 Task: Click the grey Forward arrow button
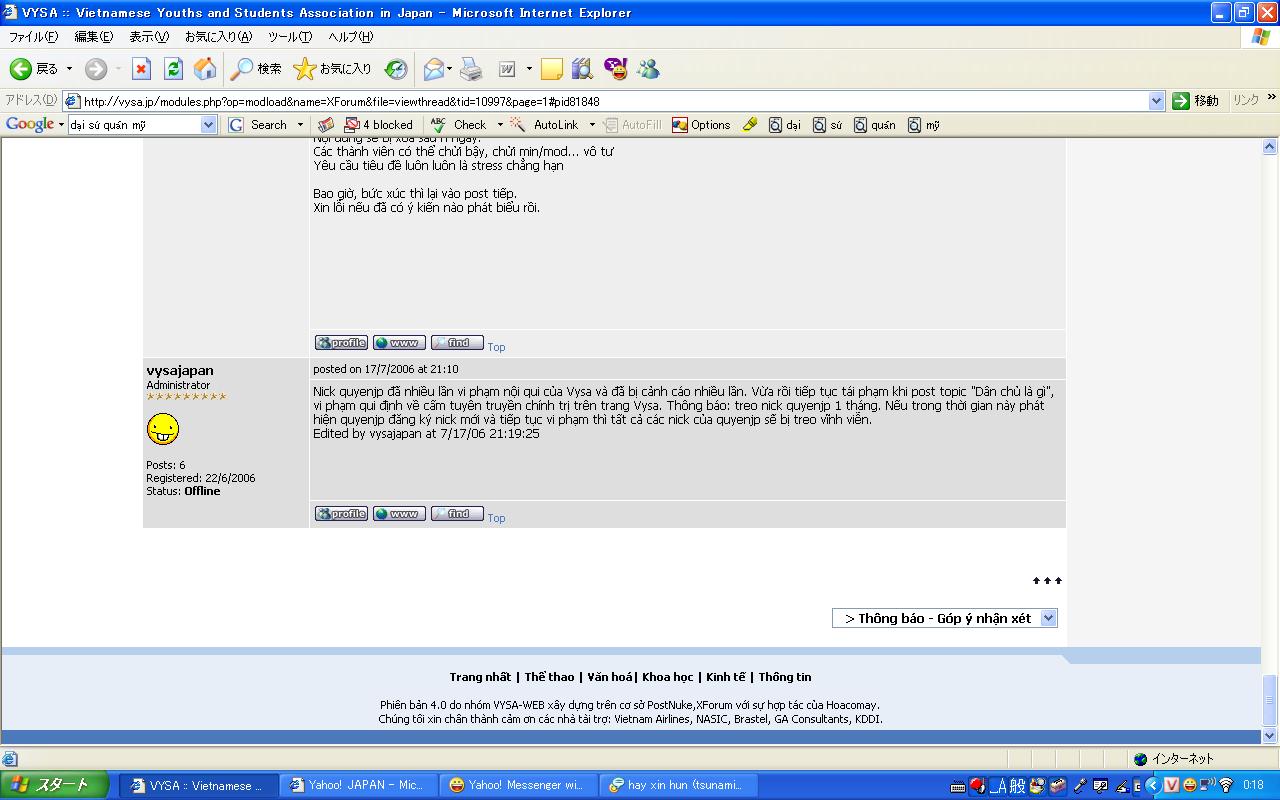[x=95, y=69]
